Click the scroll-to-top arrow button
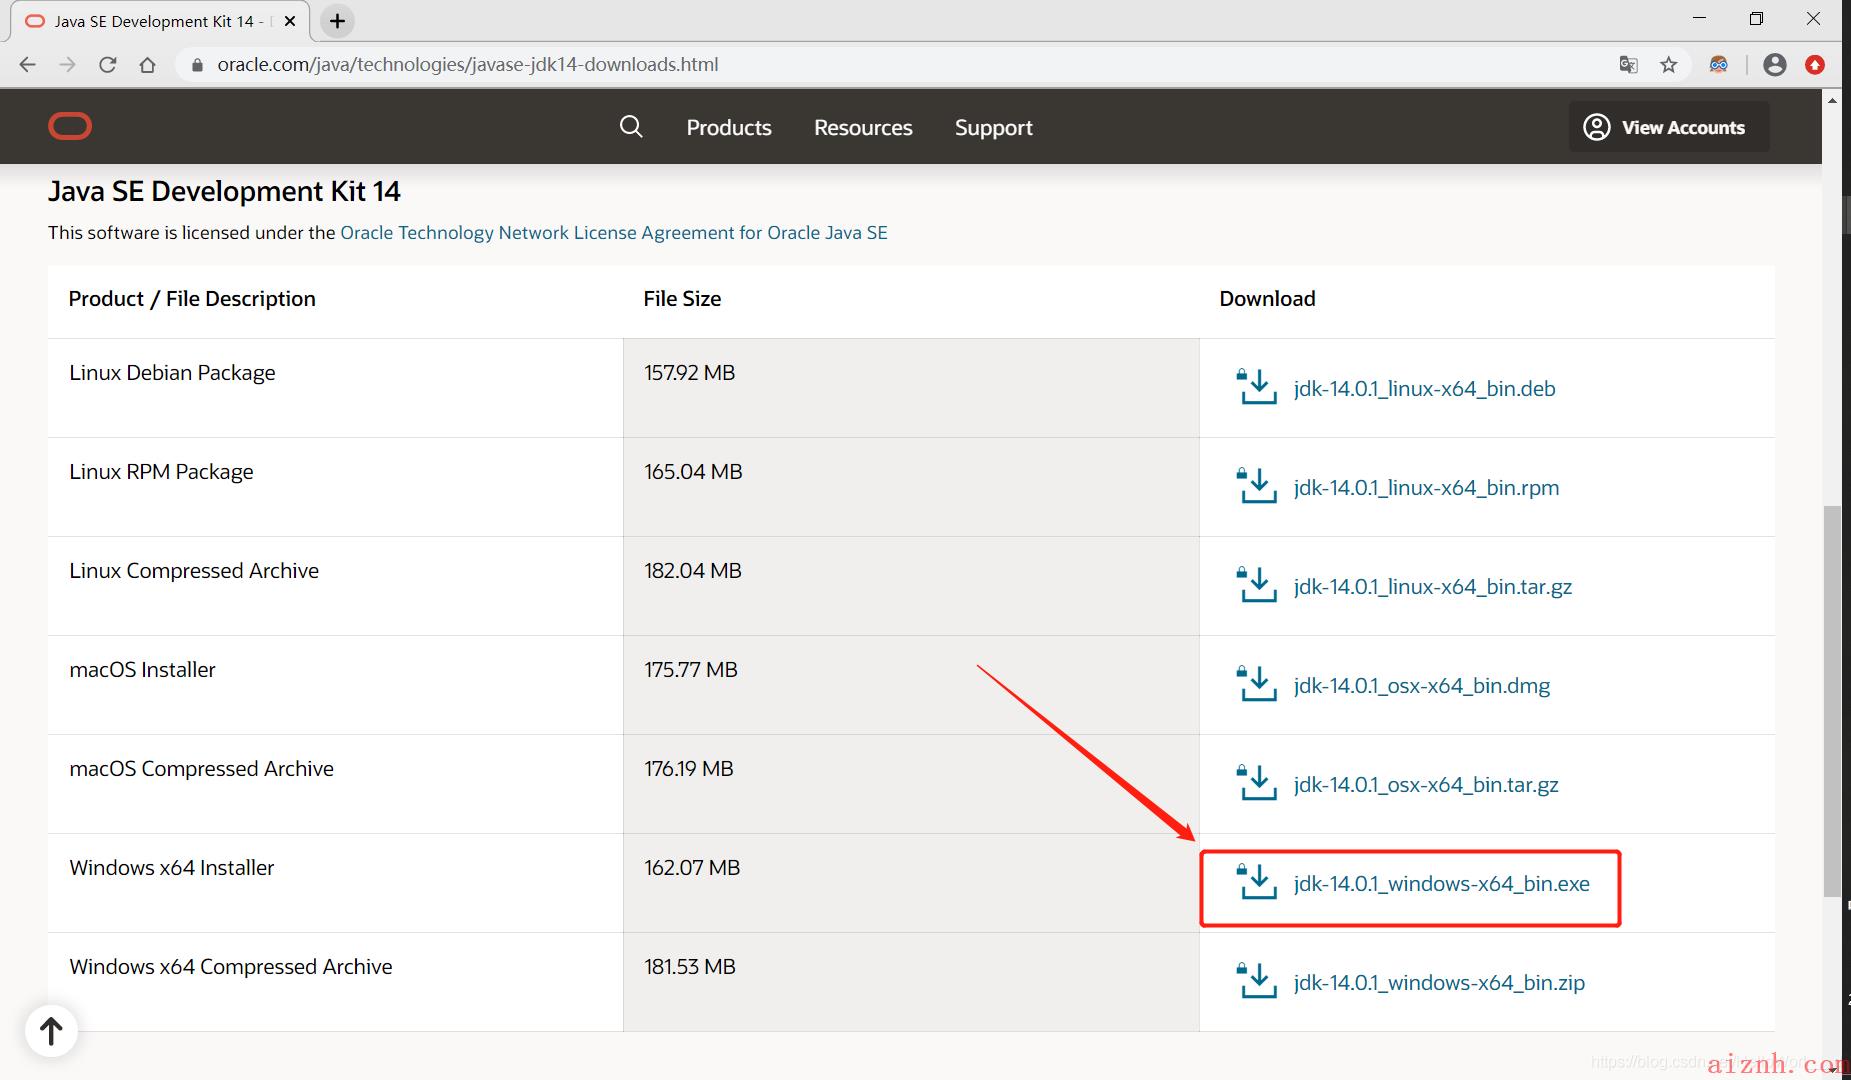Image resolution: width=1851 pixels, height=1080 pixels. click(x=51, y=1030)
